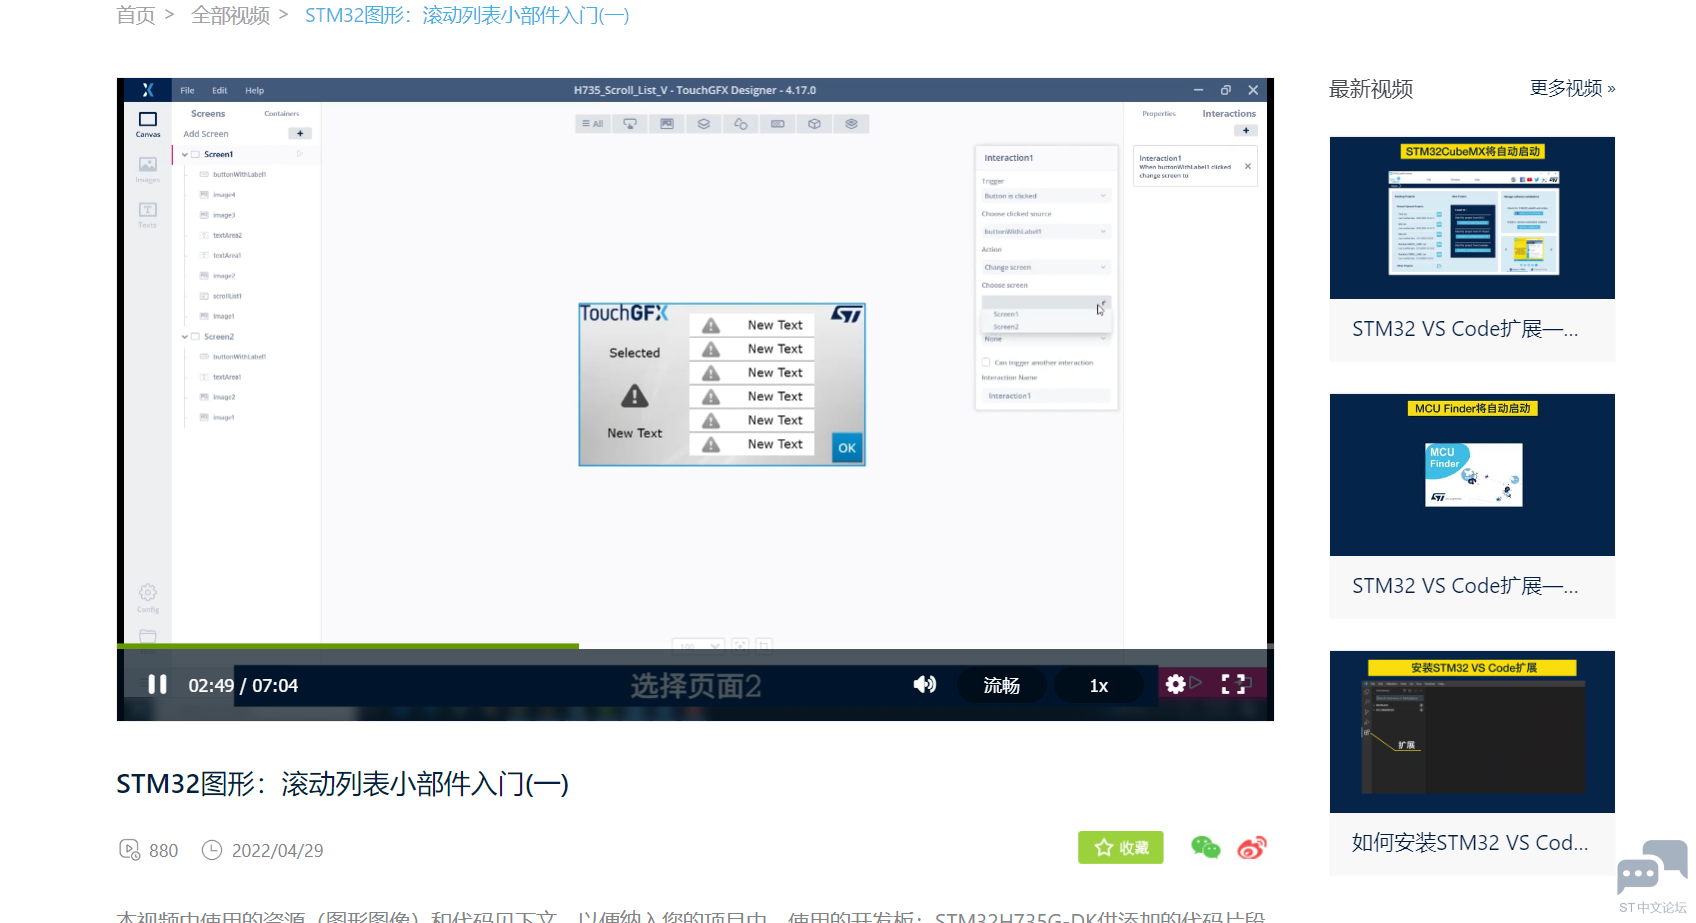Toggle the checkbox next to Screen1
1696x923 pixels.
coord(196,154)
